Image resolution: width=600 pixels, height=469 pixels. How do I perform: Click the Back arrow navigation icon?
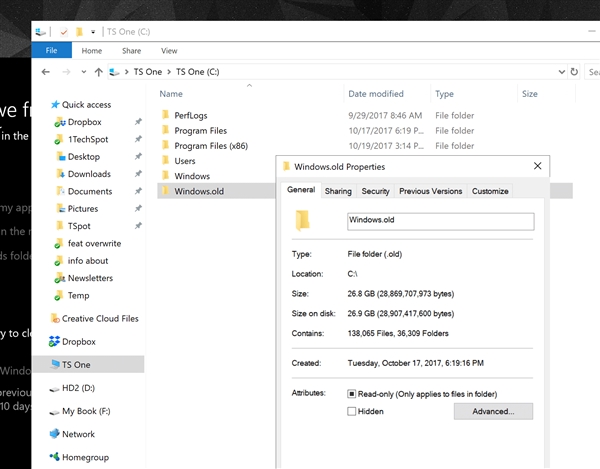pos(46,72)
